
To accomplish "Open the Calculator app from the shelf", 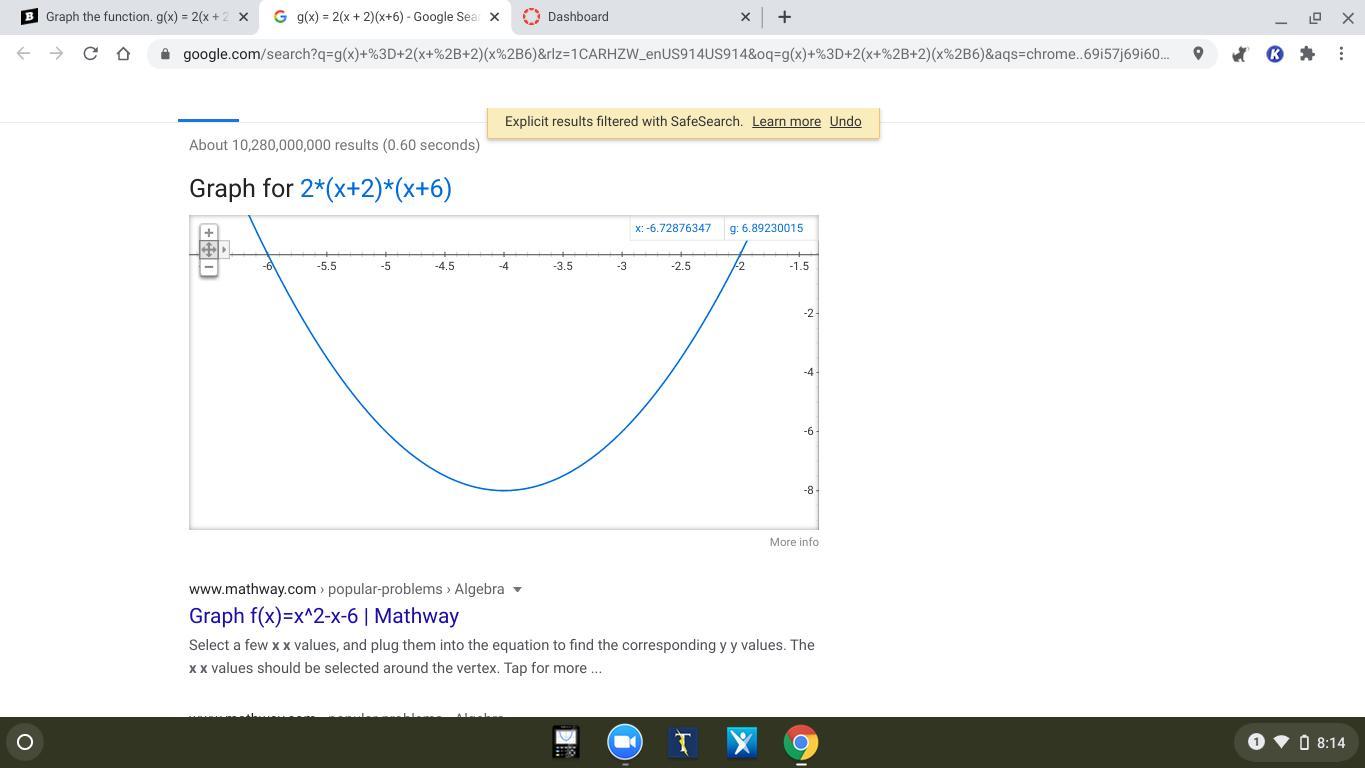I will (x=566, y=742).
